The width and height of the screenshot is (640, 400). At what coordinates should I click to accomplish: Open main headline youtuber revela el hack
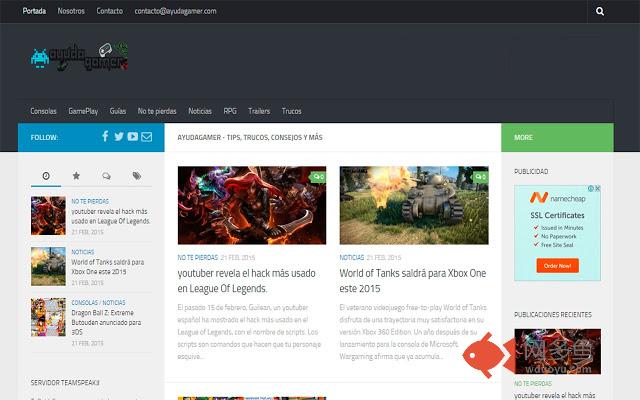247,281
